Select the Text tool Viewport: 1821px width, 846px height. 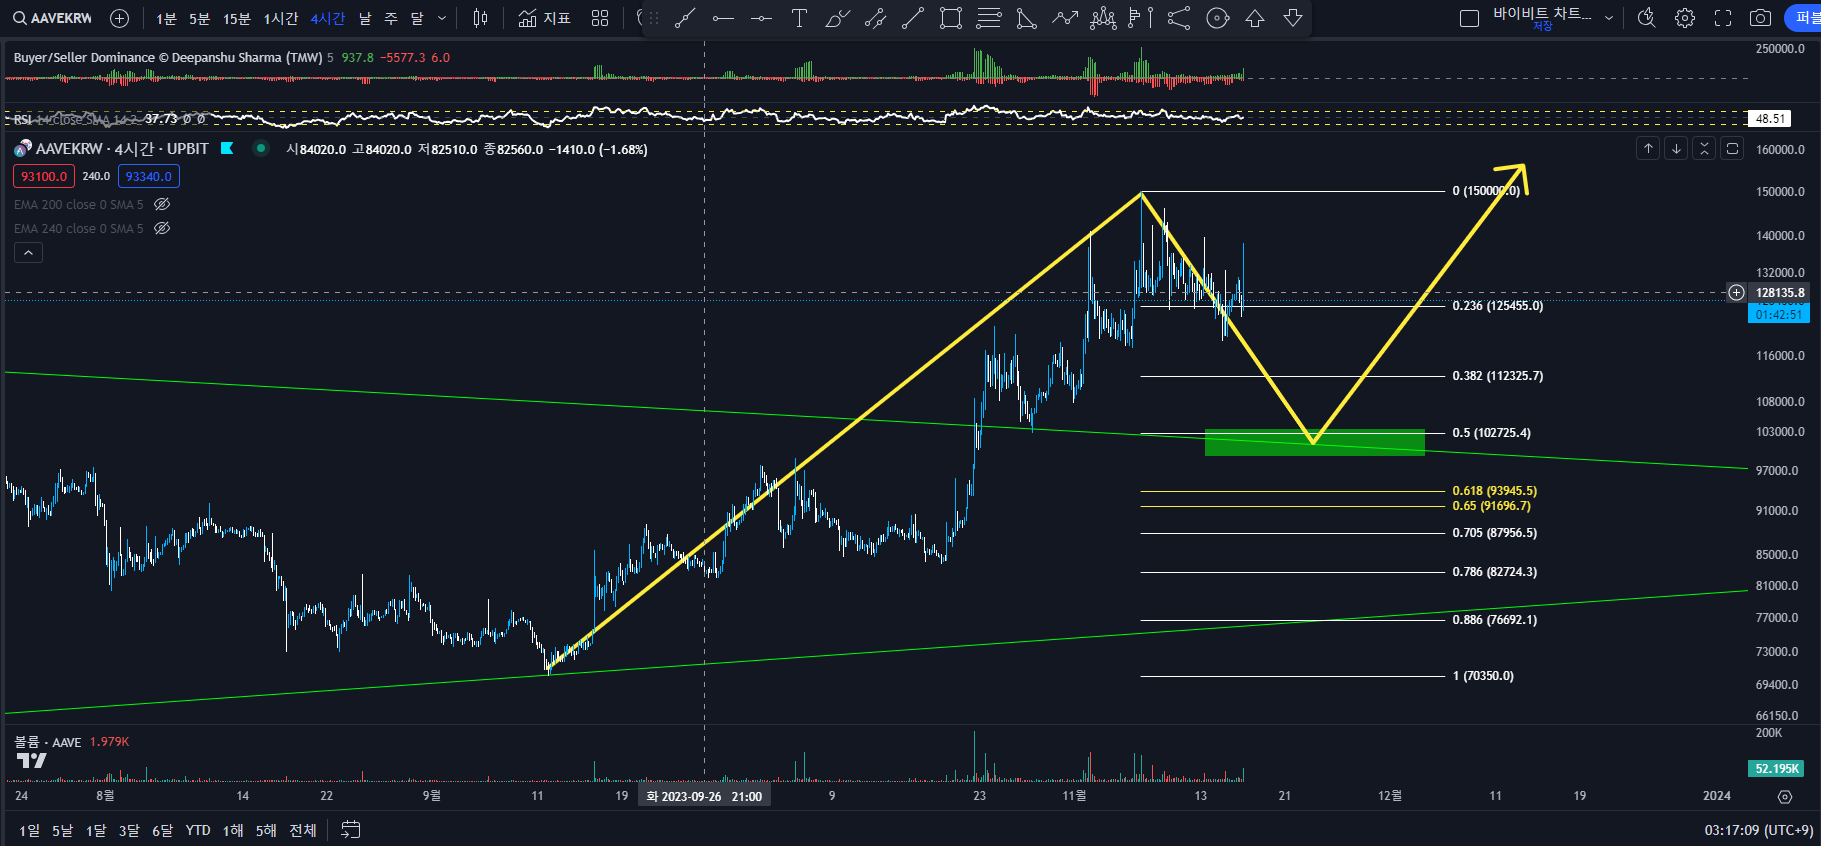click(799, 18)
